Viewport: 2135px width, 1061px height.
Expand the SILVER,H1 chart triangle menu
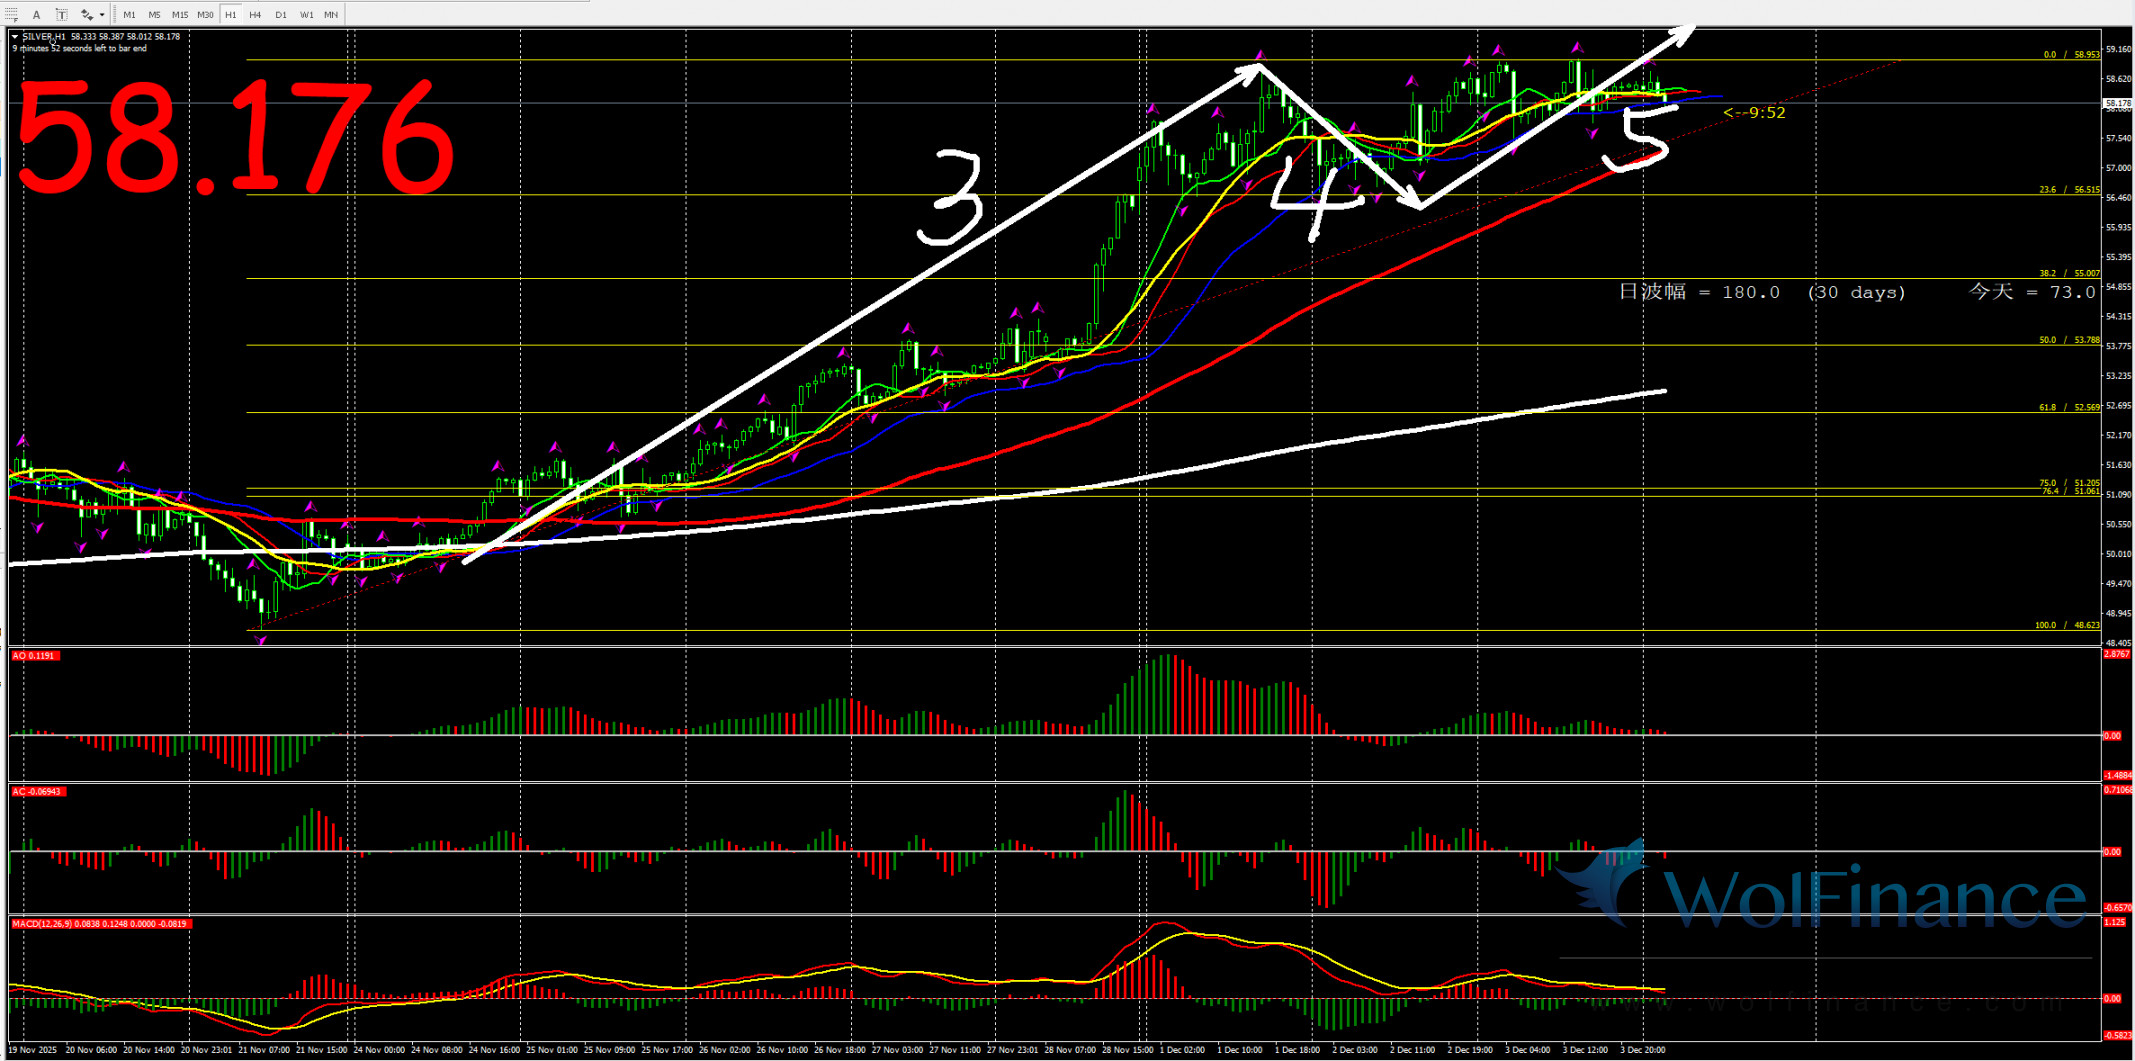point(15,37)
